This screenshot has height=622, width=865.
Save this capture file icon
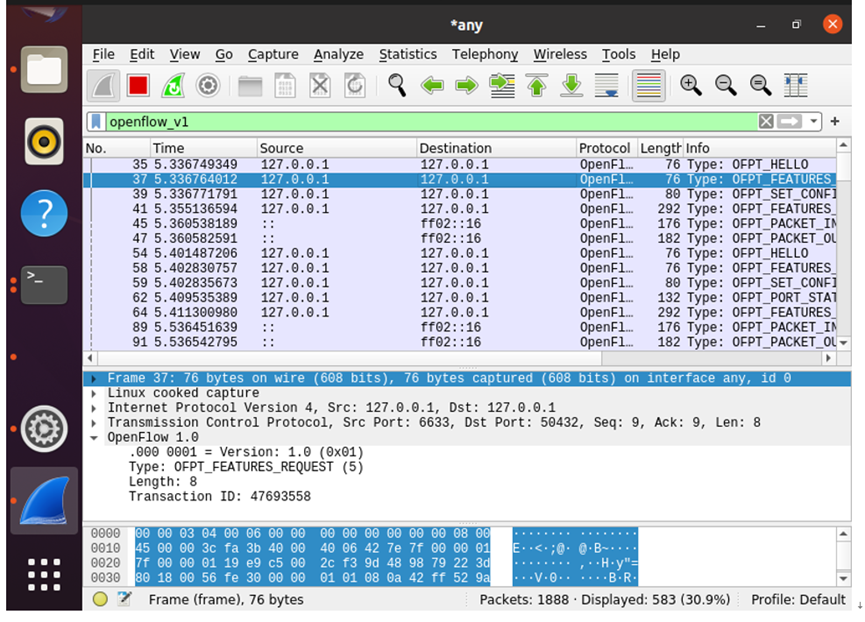[285, 85]
